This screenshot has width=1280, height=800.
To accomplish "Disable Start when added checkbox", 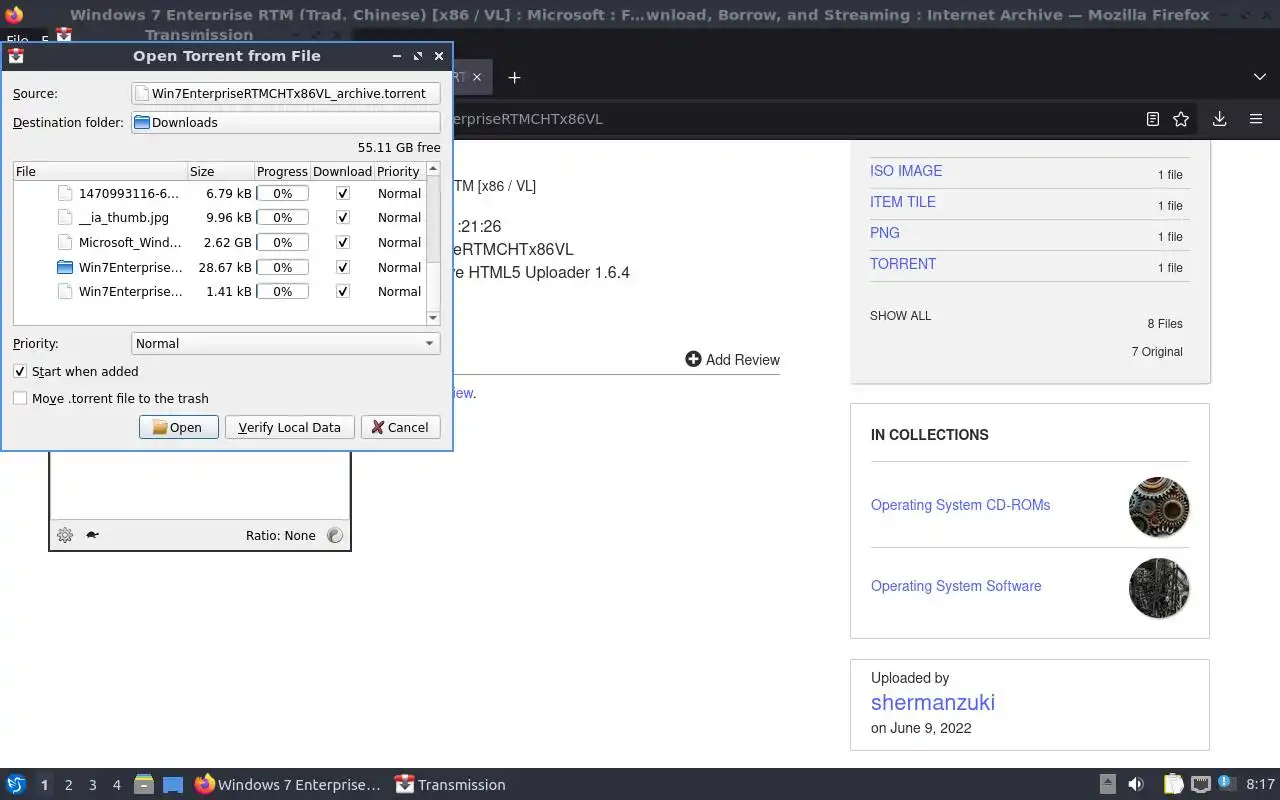I will pyautogui.click(x=20, y=371).
